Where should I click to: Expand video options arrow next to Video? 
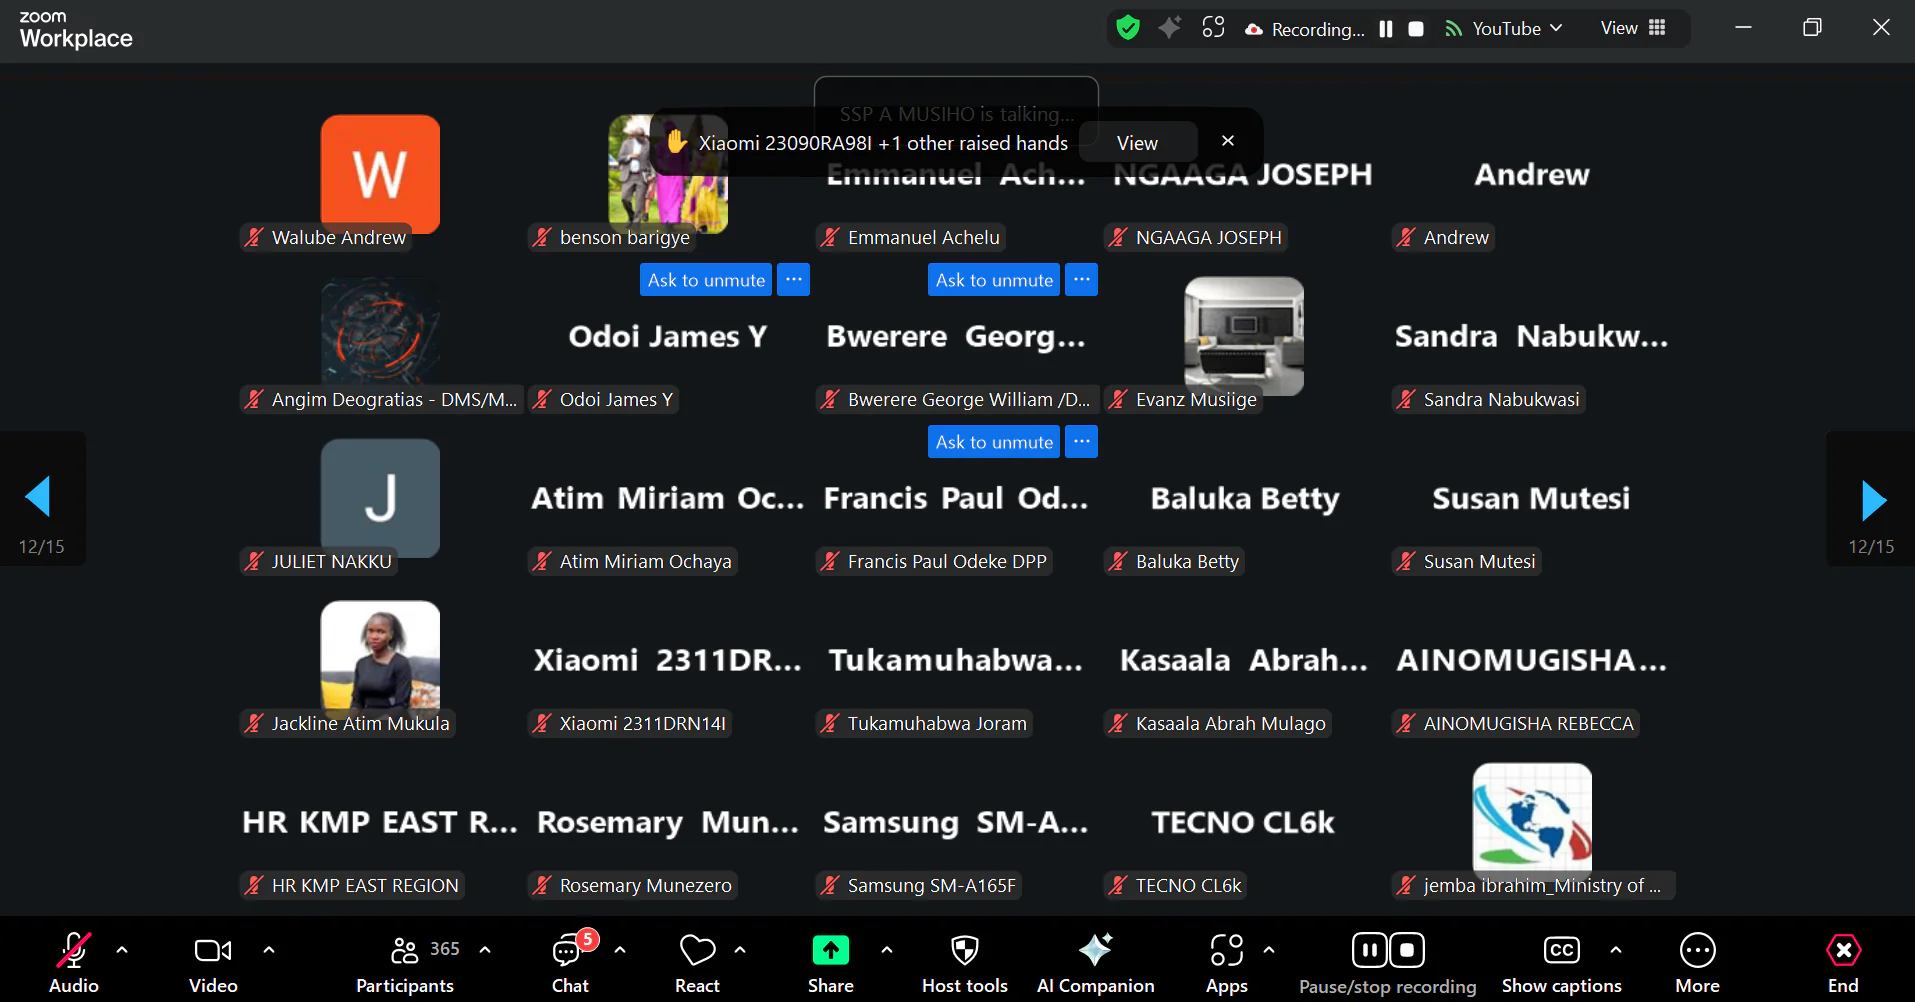[269, 950]
